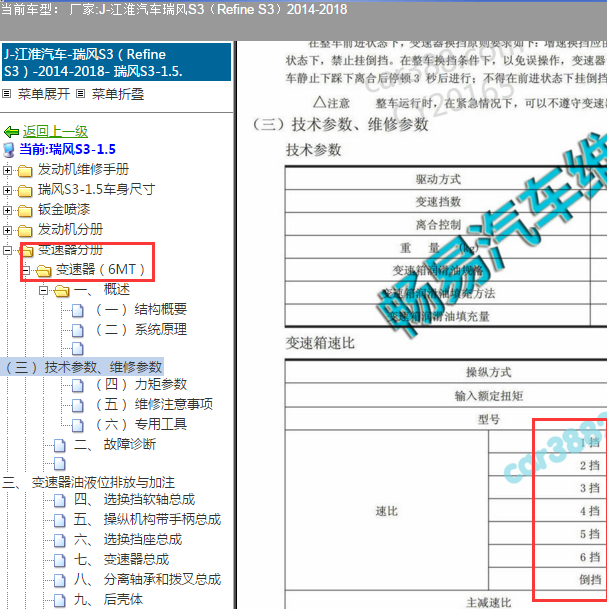Click the 变速箱速比 heading
Viewport: 607px width, 609px height.
click(320, 343)
